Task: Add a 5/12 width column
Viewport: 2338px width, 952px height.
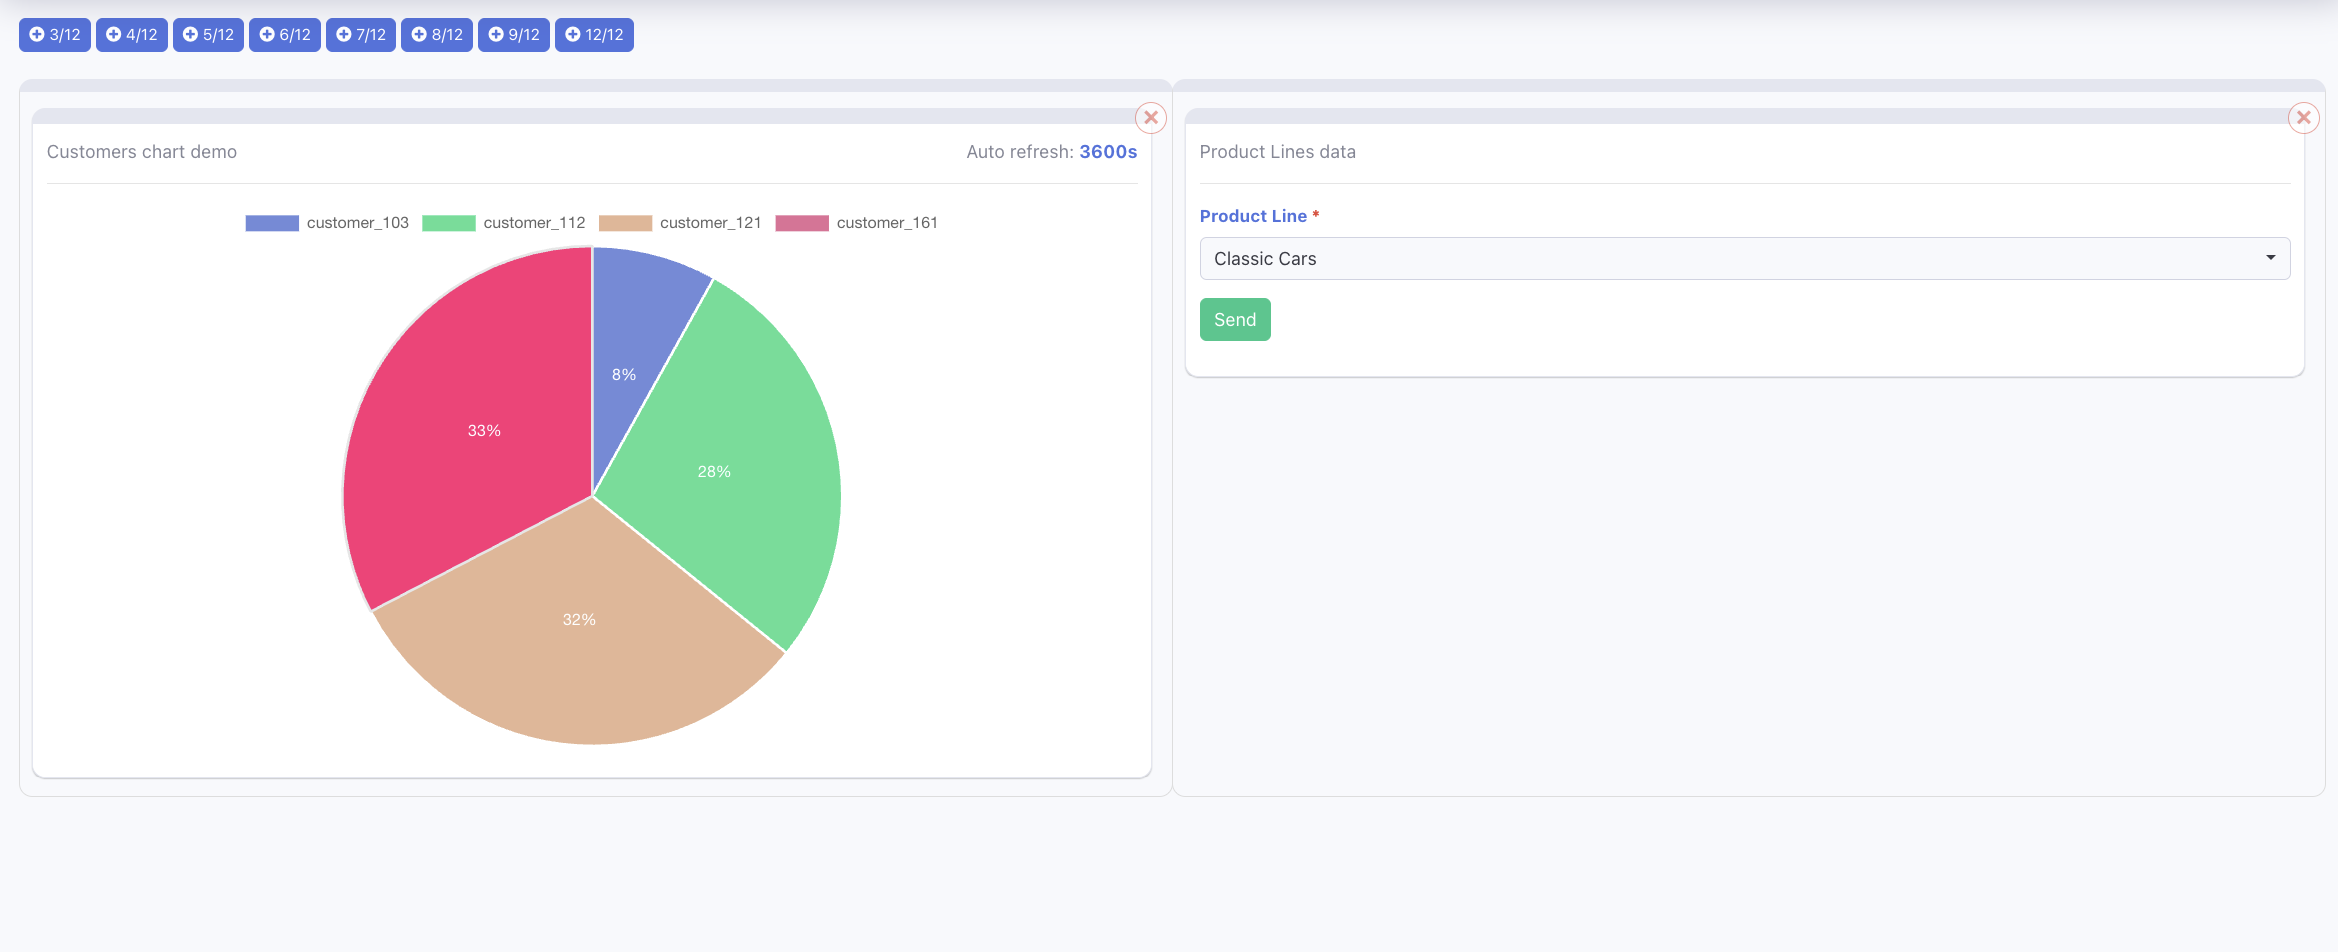Action: tap(208, 35)
